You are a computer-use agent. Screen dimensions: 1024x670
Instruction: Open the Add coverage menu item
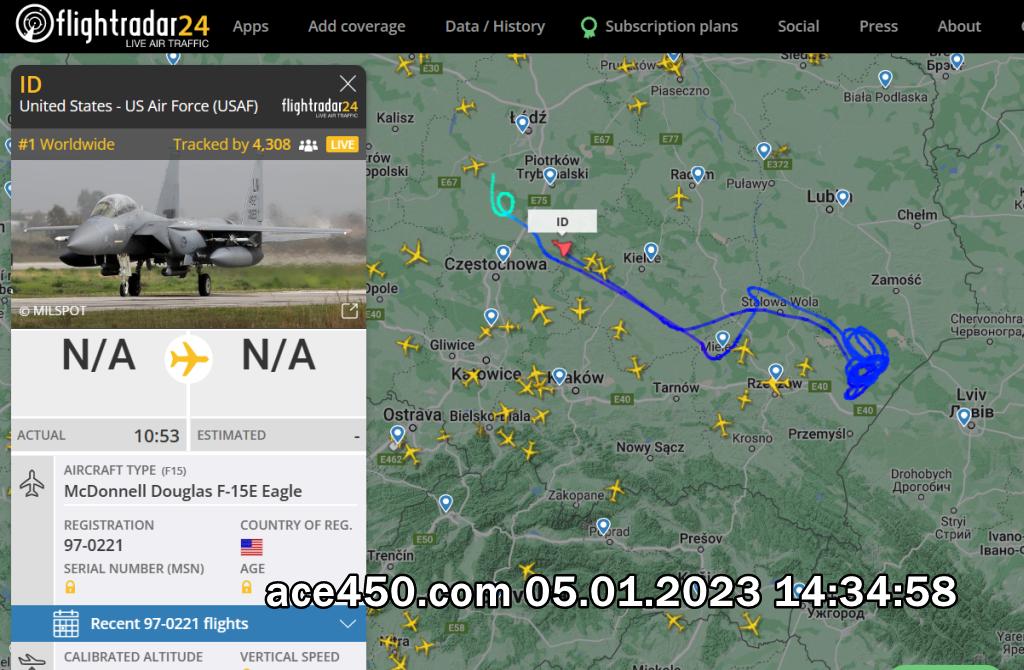coord(357,26)
